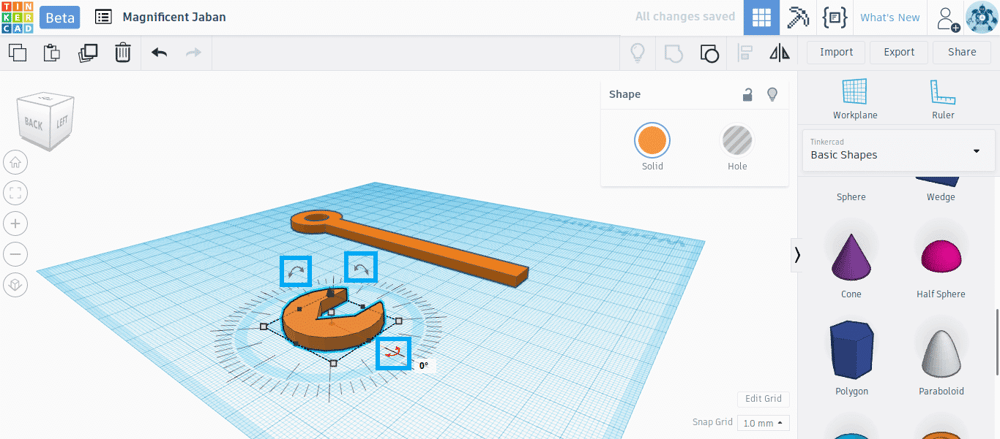1000x439 pixels.
Task: Click the left curved rotation handle above shape
Action: click(x=296, y=271)
